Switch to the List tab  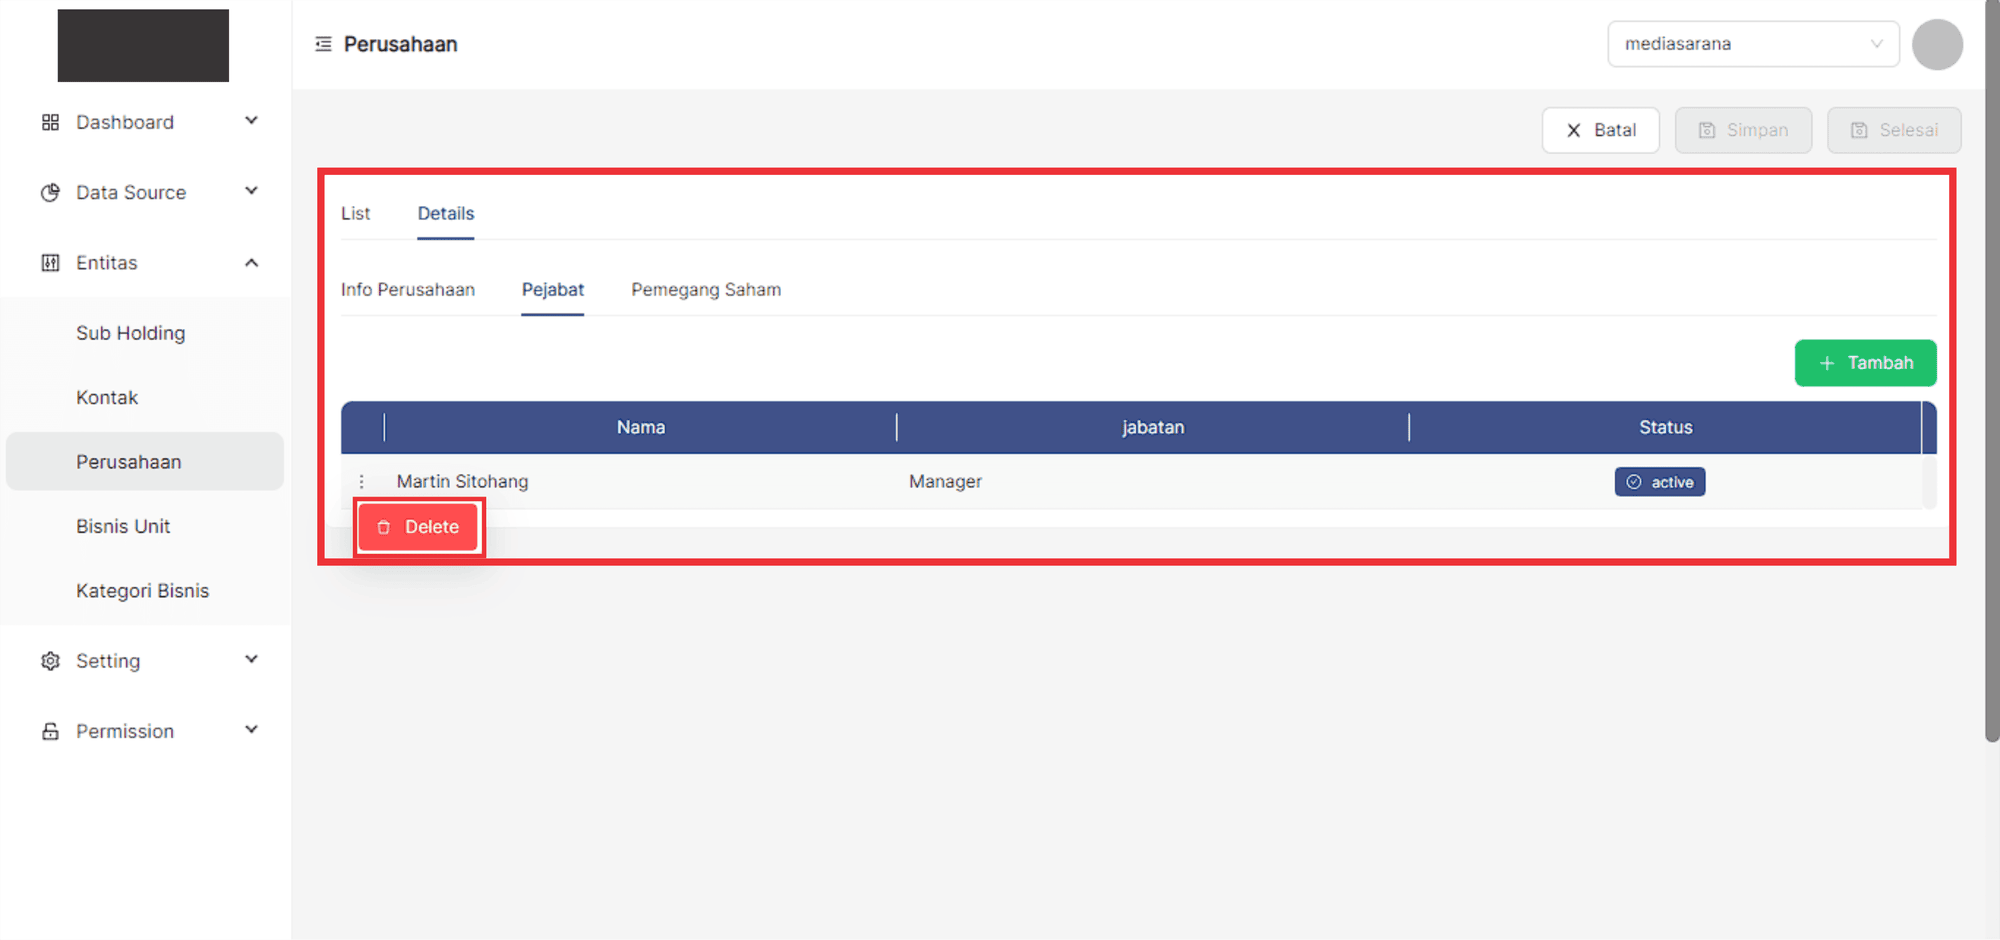tap(355, 214)
